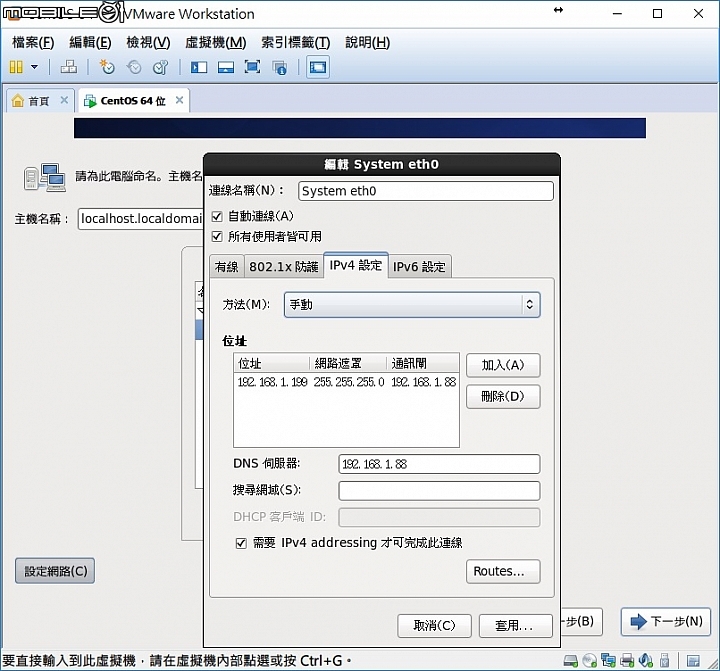Open the 編輯(E) menu

[90, 43]
